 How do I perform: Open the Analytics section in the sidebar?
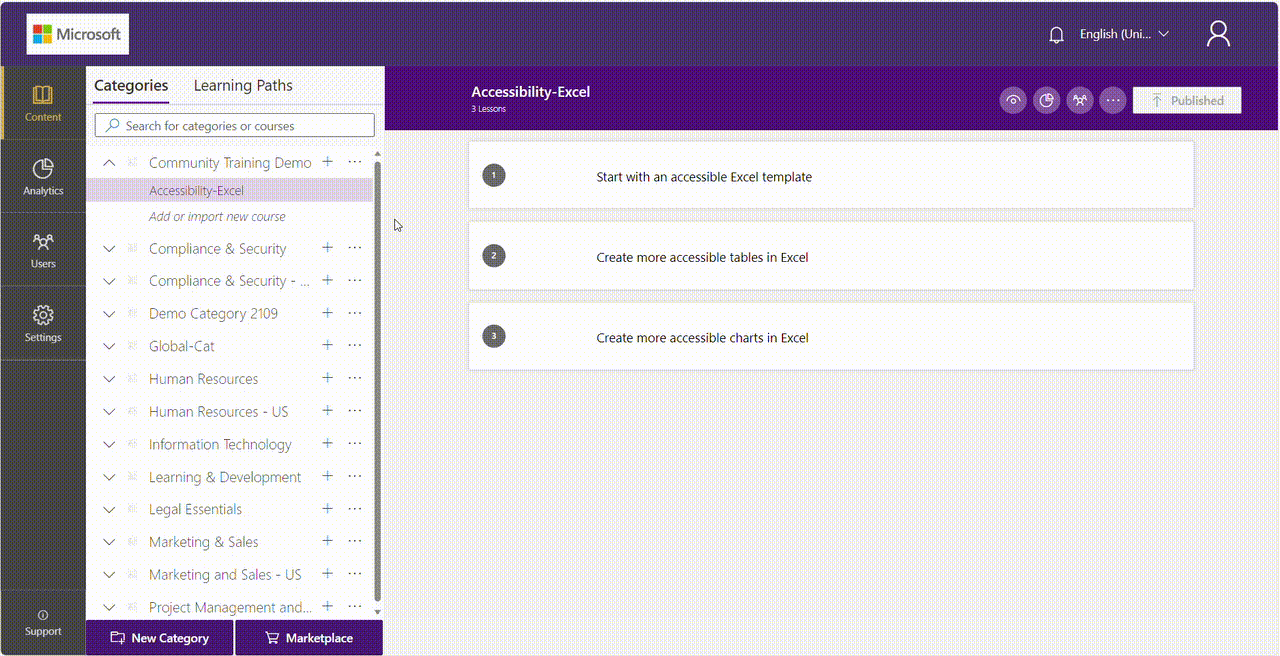click(x=42, y=176)
